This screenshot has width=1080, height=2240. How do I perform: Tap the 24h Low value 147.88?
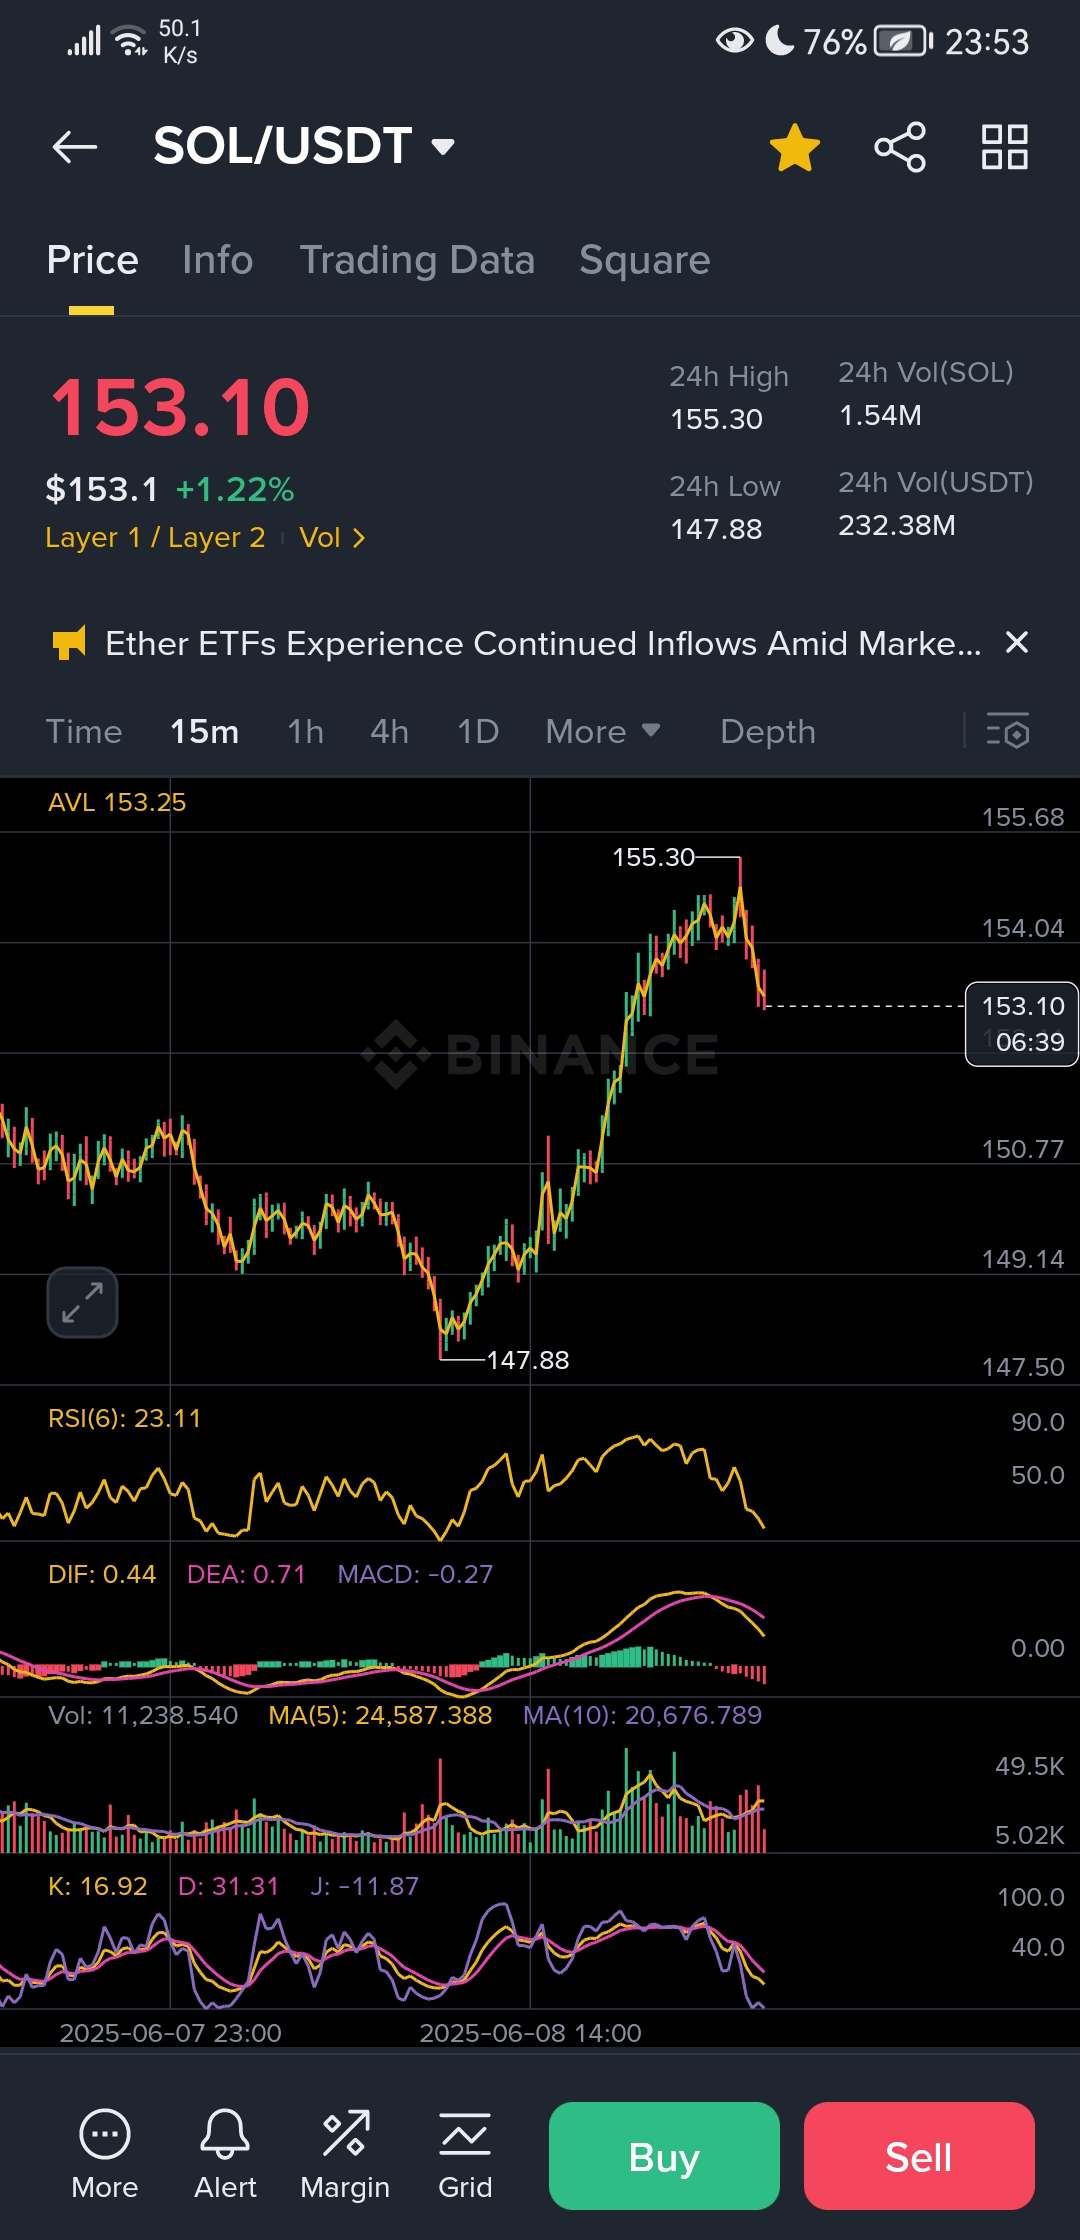[x=716, y=529]
